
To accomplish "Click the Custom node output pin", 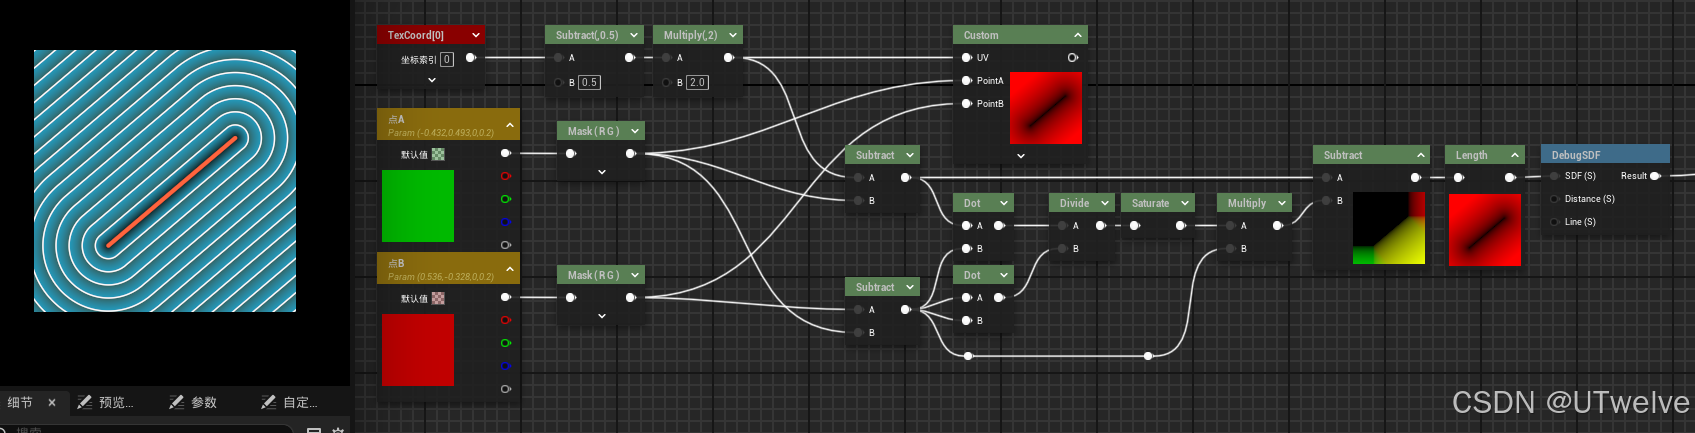I will point(1072,58).
